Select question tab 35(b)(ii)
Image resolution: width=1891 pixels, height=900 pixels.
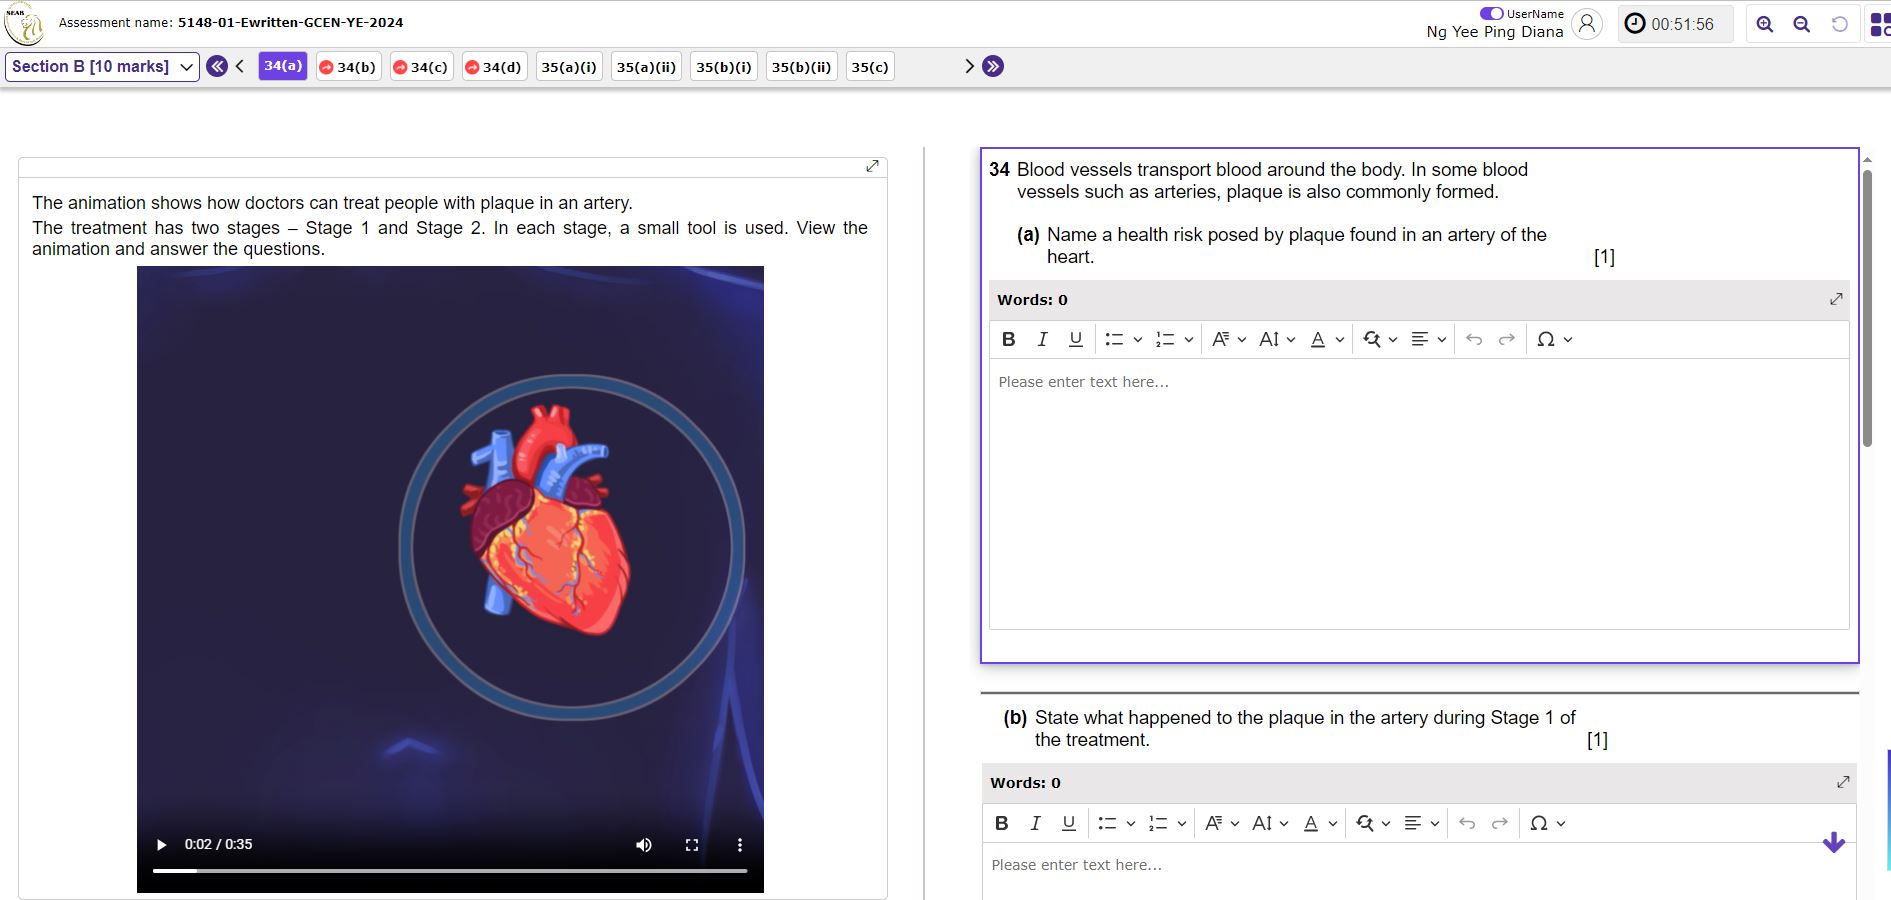pos(801,67)
